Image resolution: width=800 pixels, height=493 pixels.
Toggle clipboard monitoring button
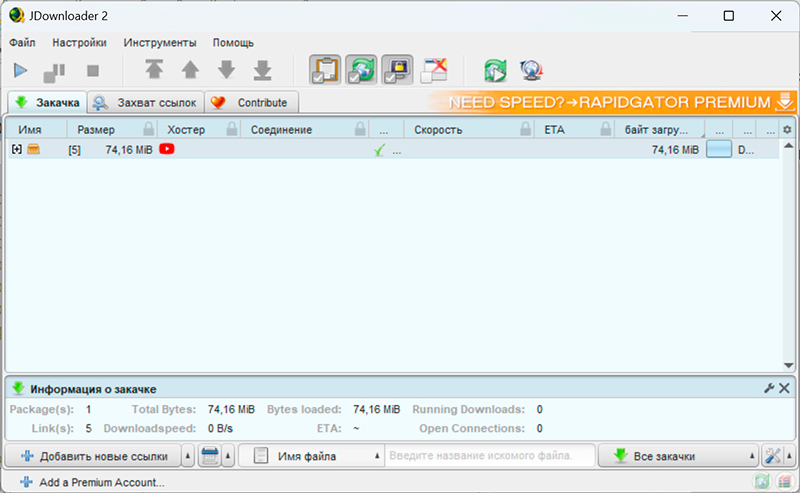[325, 70]
